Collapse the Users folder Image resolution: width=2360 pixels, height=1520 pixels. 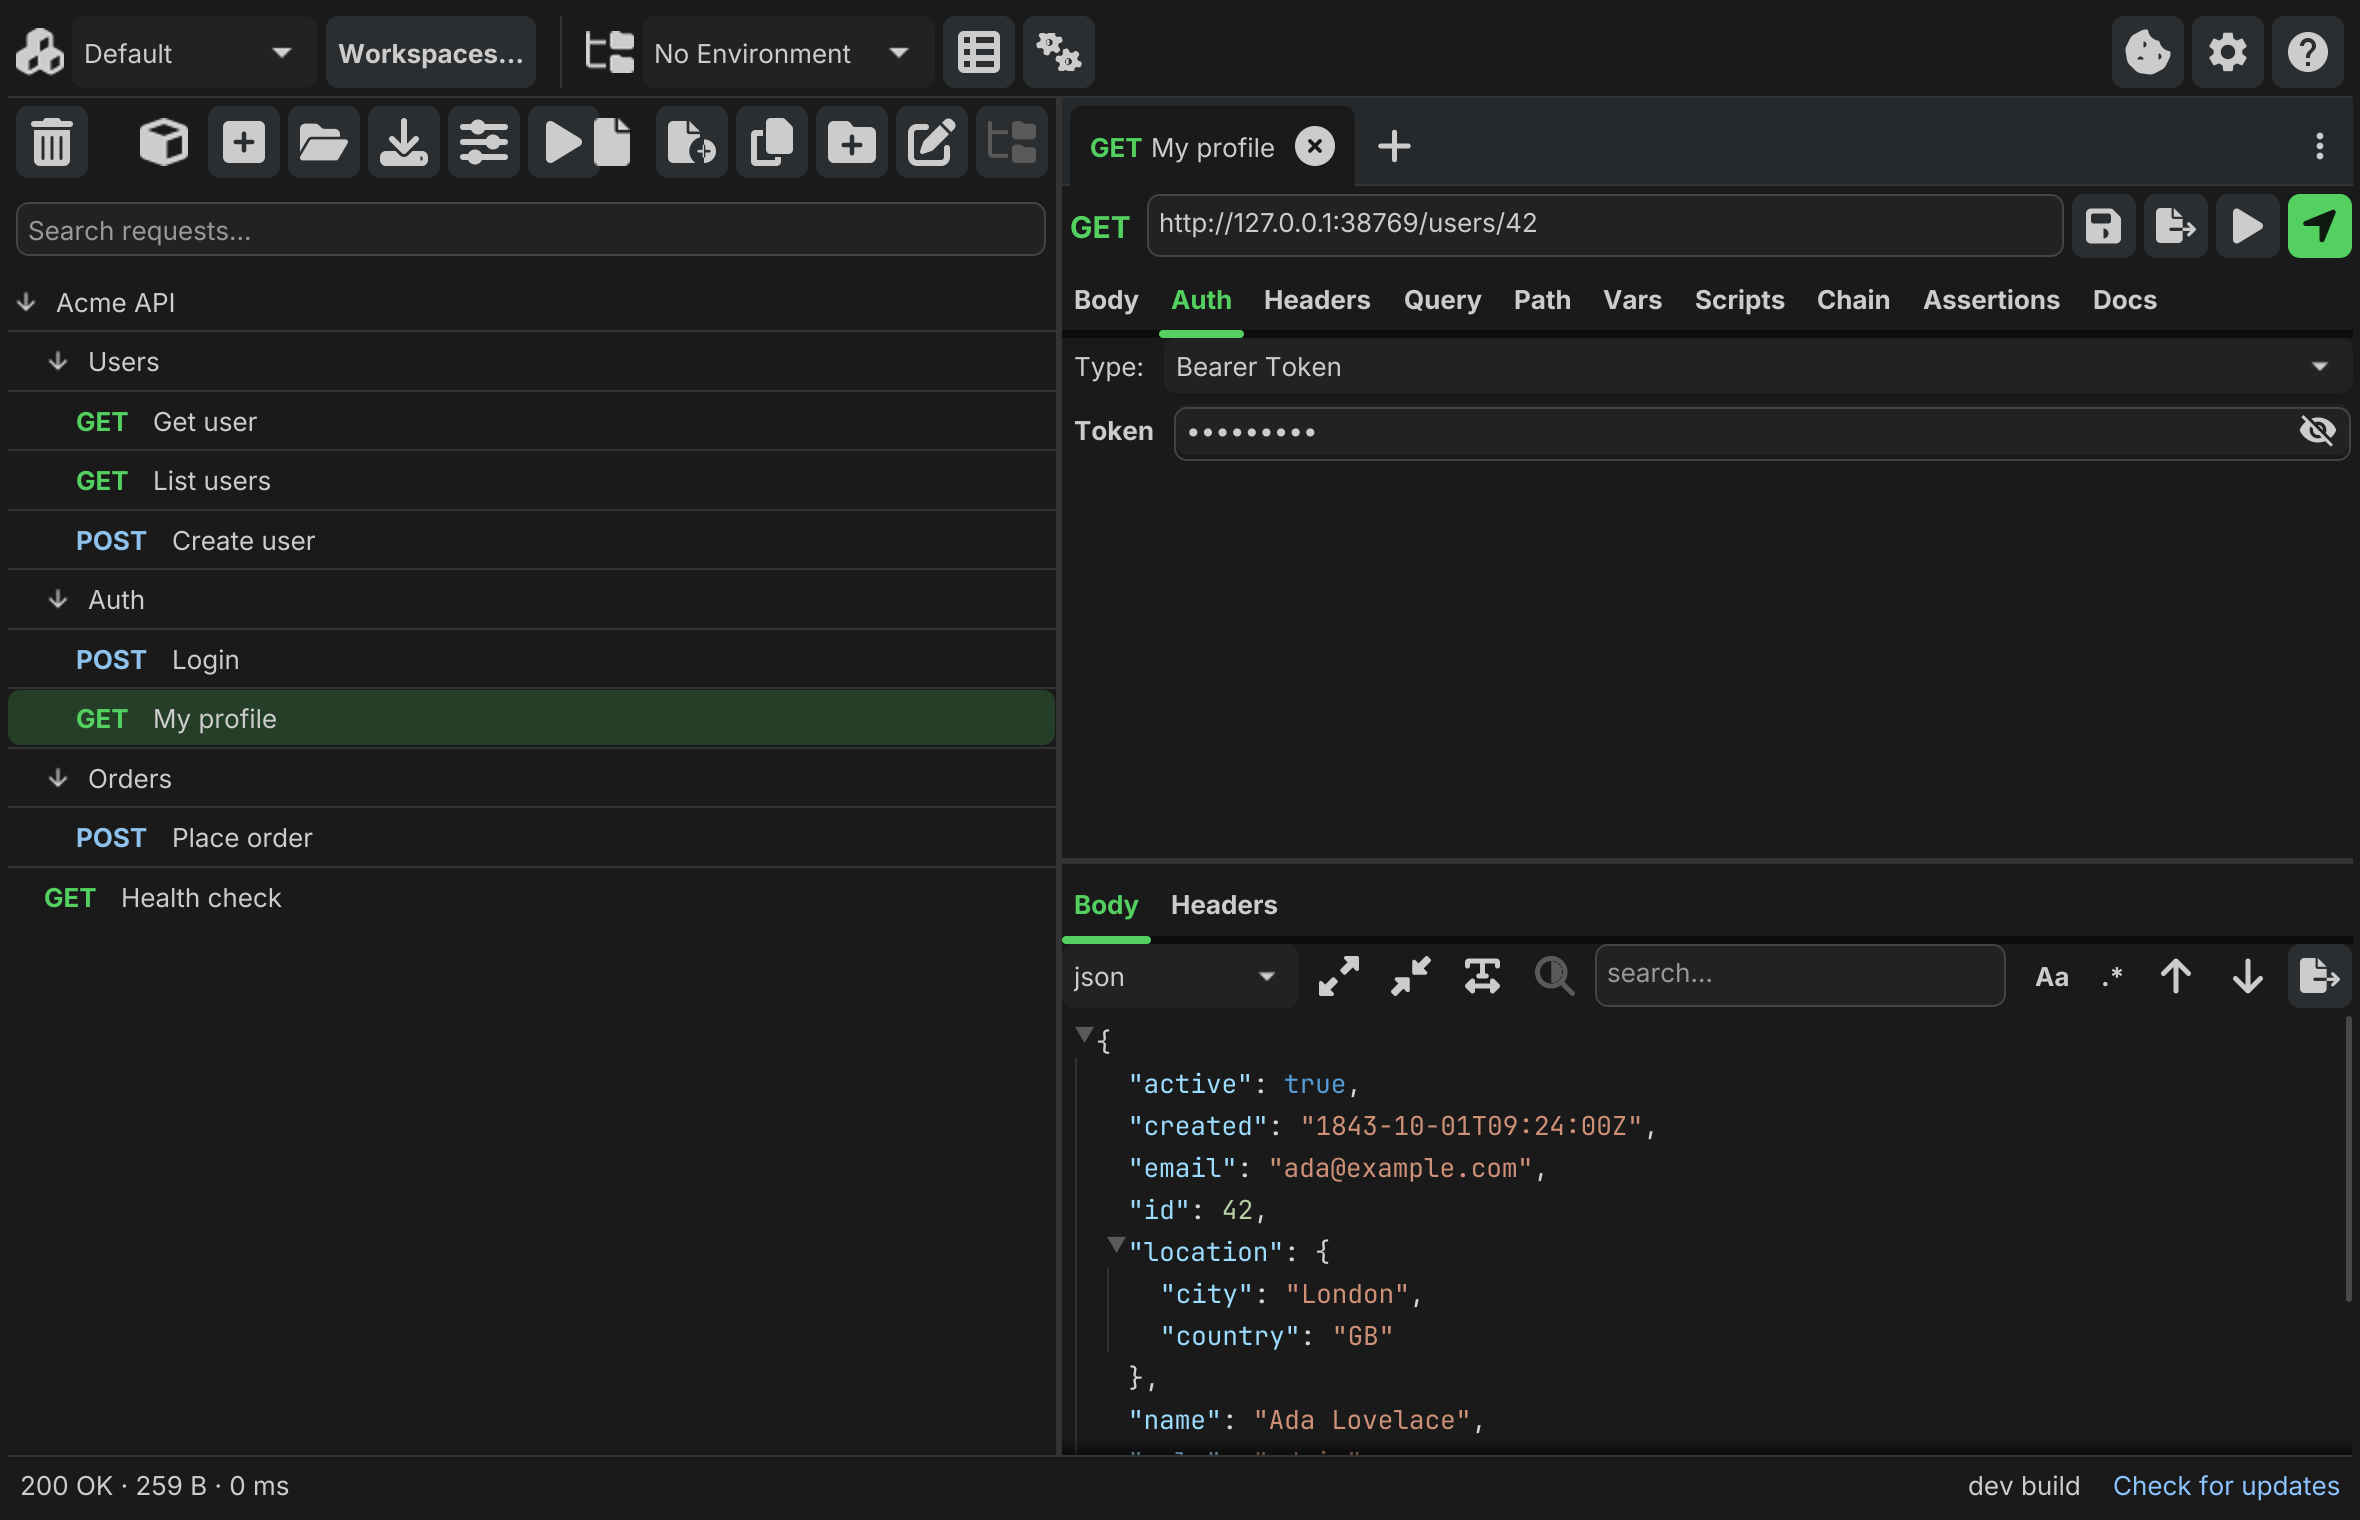57,361
